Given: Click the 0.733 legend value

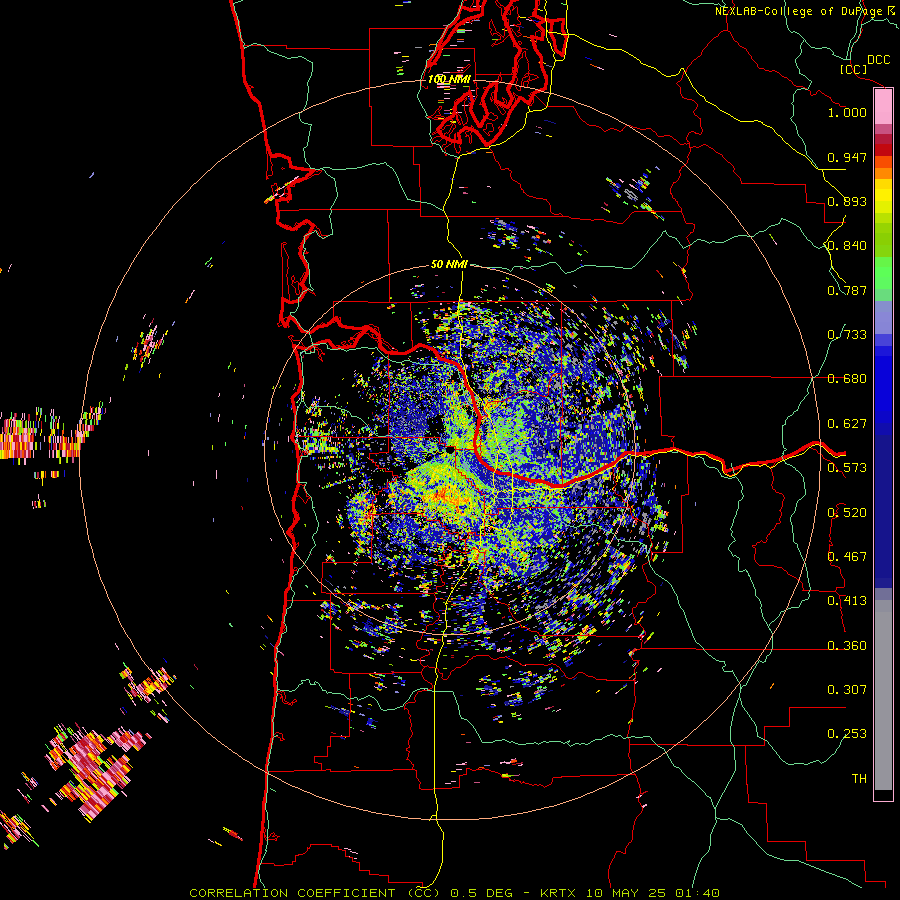Looking at the screenshot, I should click(847, 335).
